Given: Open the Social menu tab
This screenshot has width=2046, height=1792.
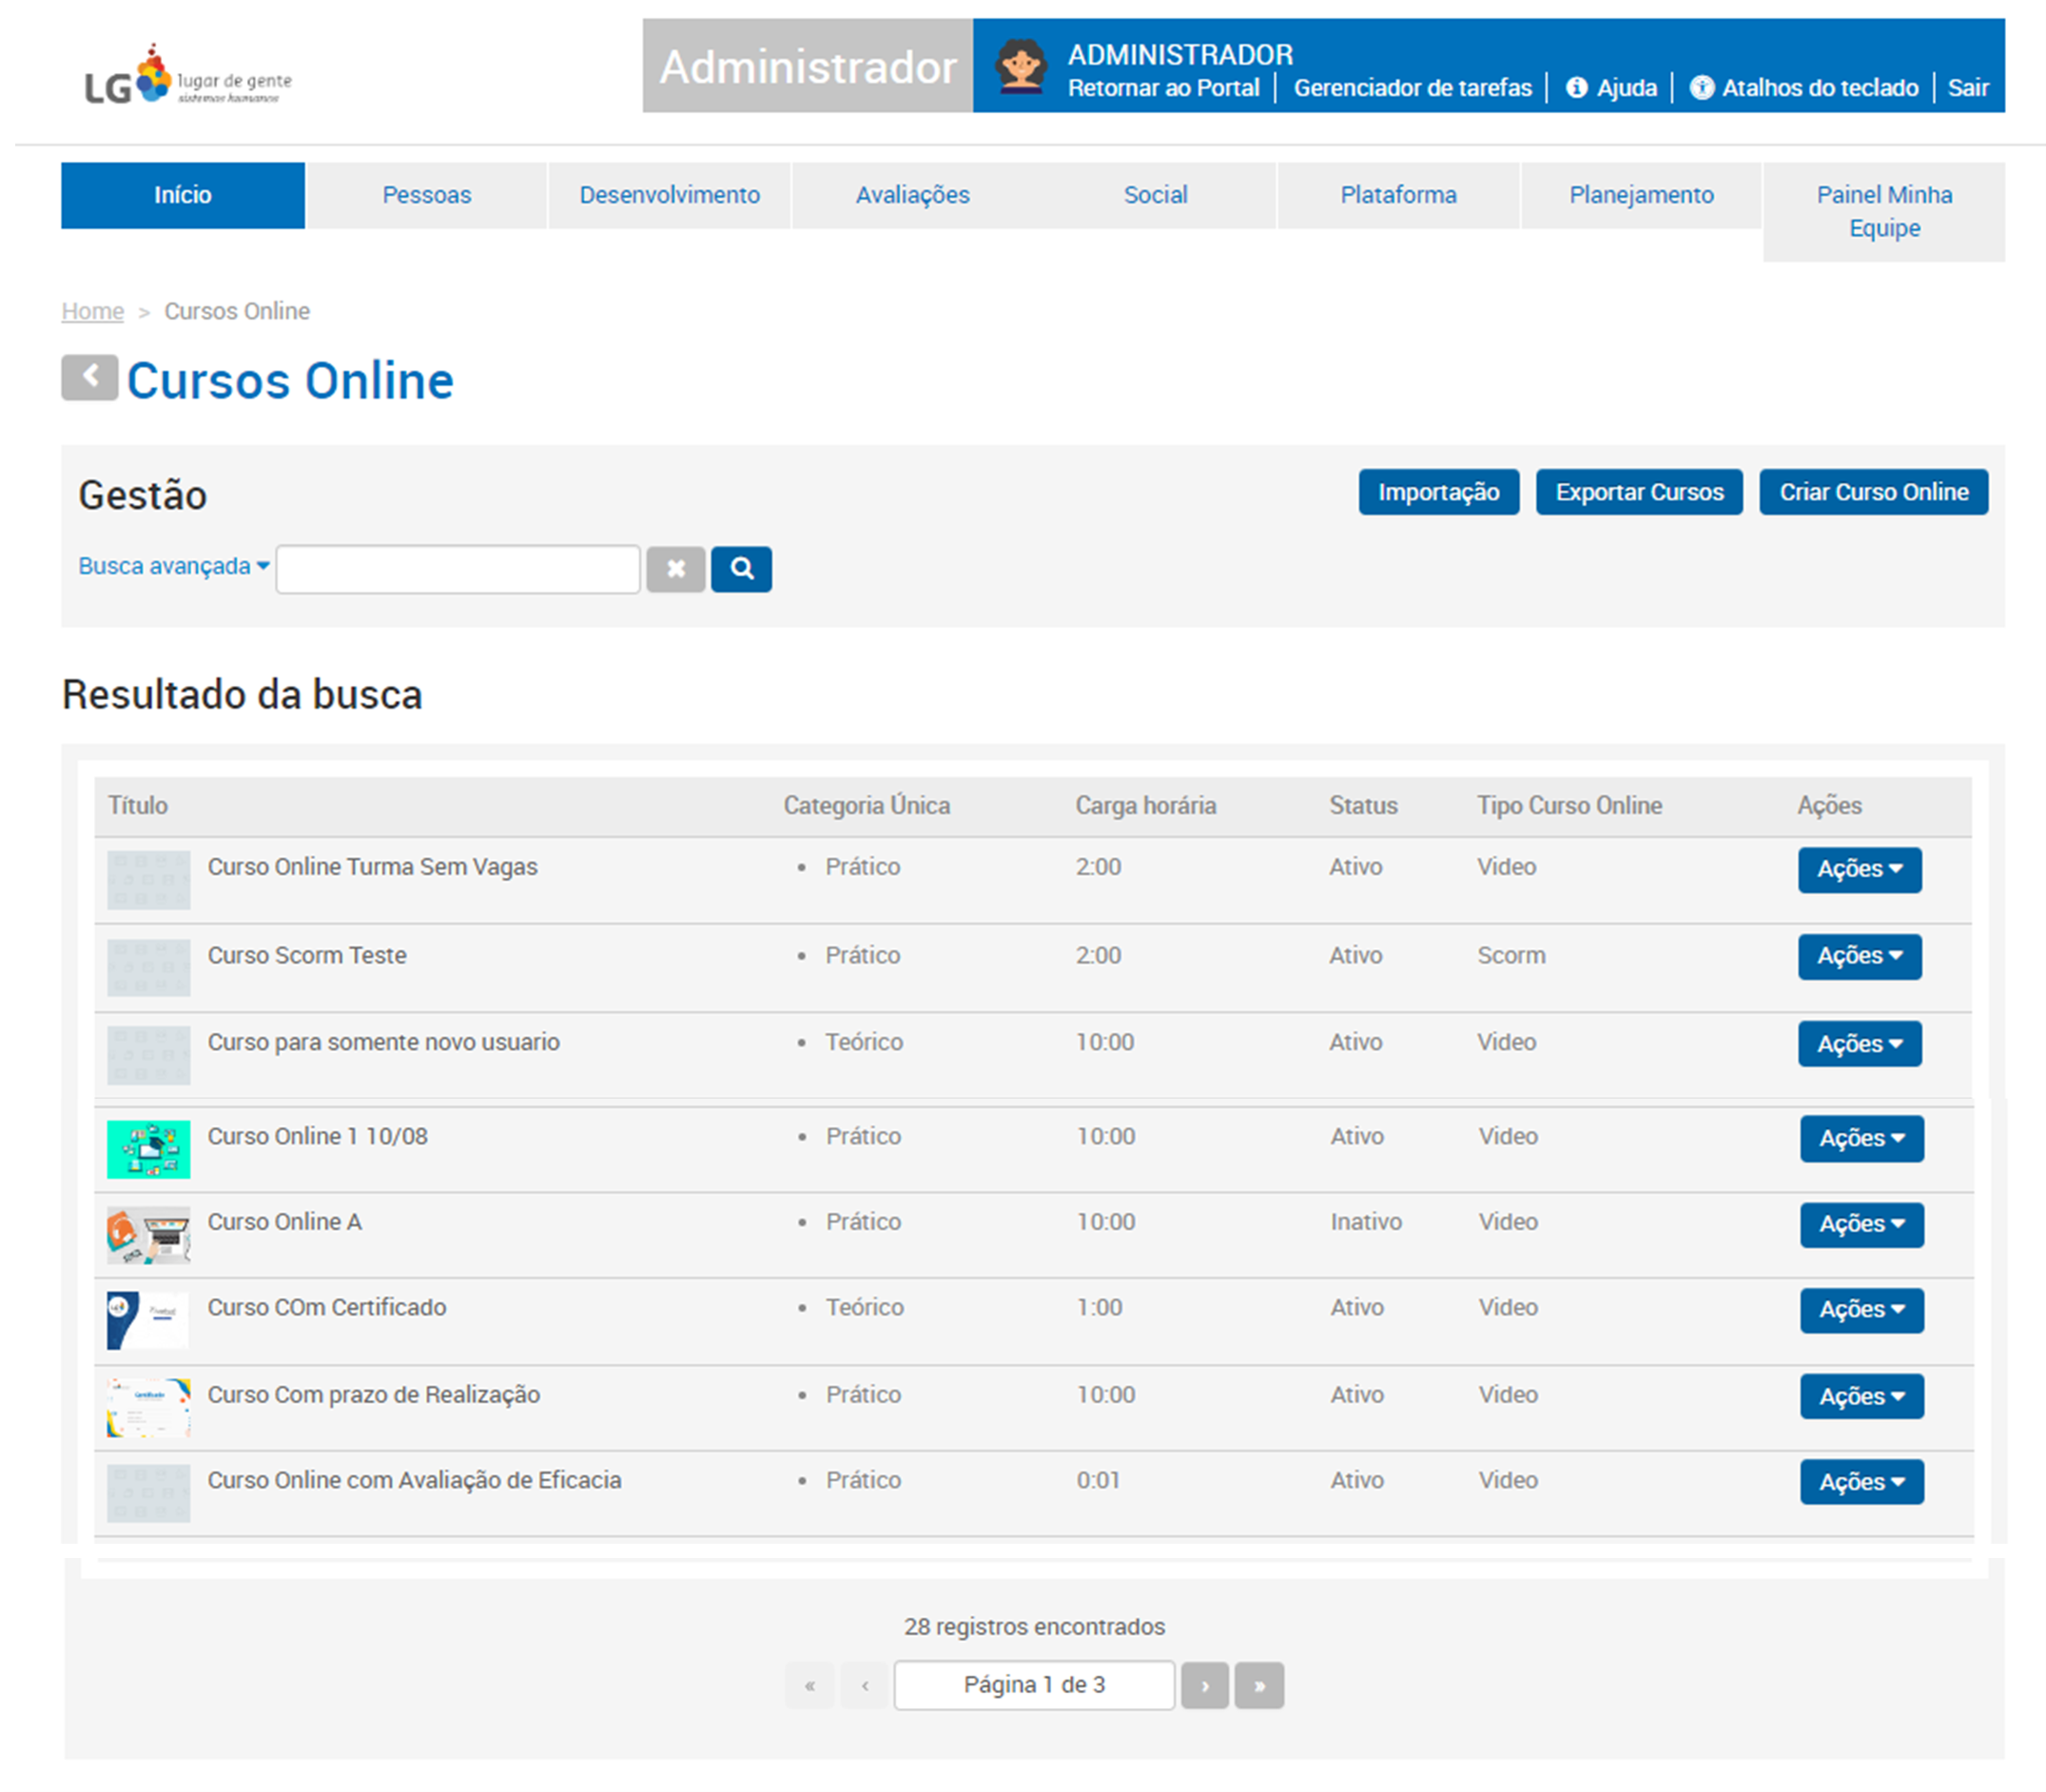Looking at the screenshot, I should pos(1155,195).
